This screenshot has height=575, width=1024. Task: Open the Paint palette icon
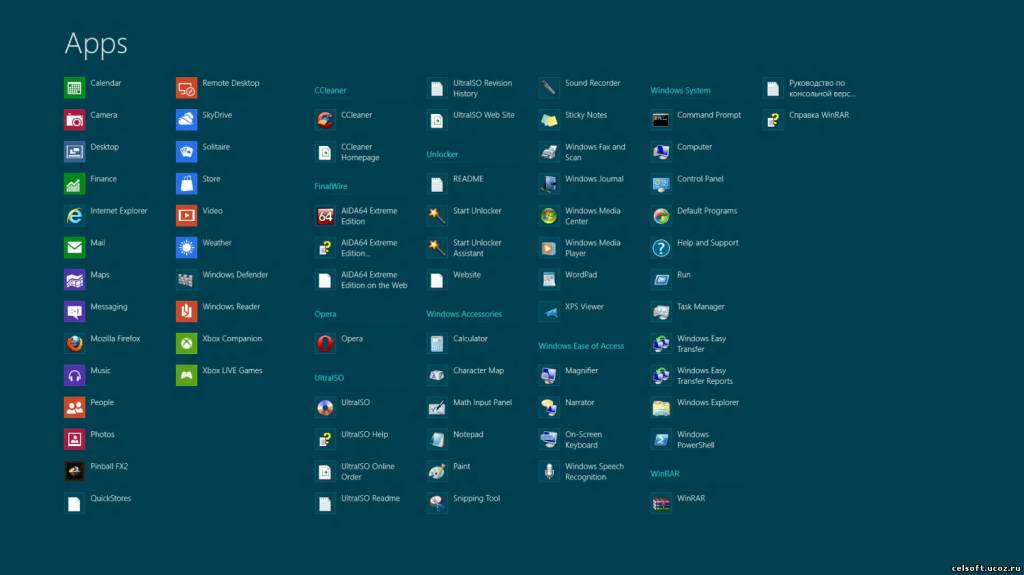(x=437, y=471)
